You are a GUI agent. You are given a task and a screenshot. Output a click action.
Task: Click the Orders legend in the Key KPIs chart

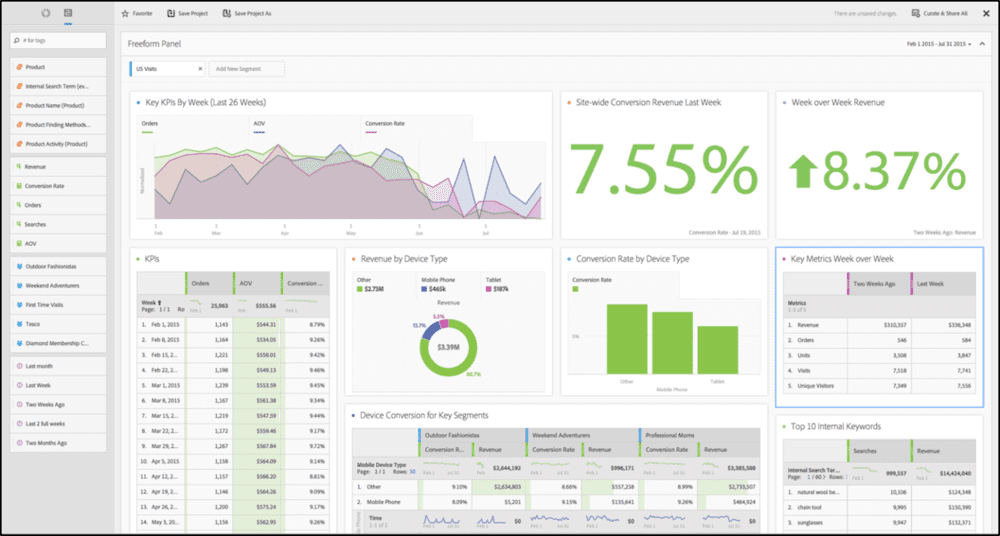(x=150, y=127)
